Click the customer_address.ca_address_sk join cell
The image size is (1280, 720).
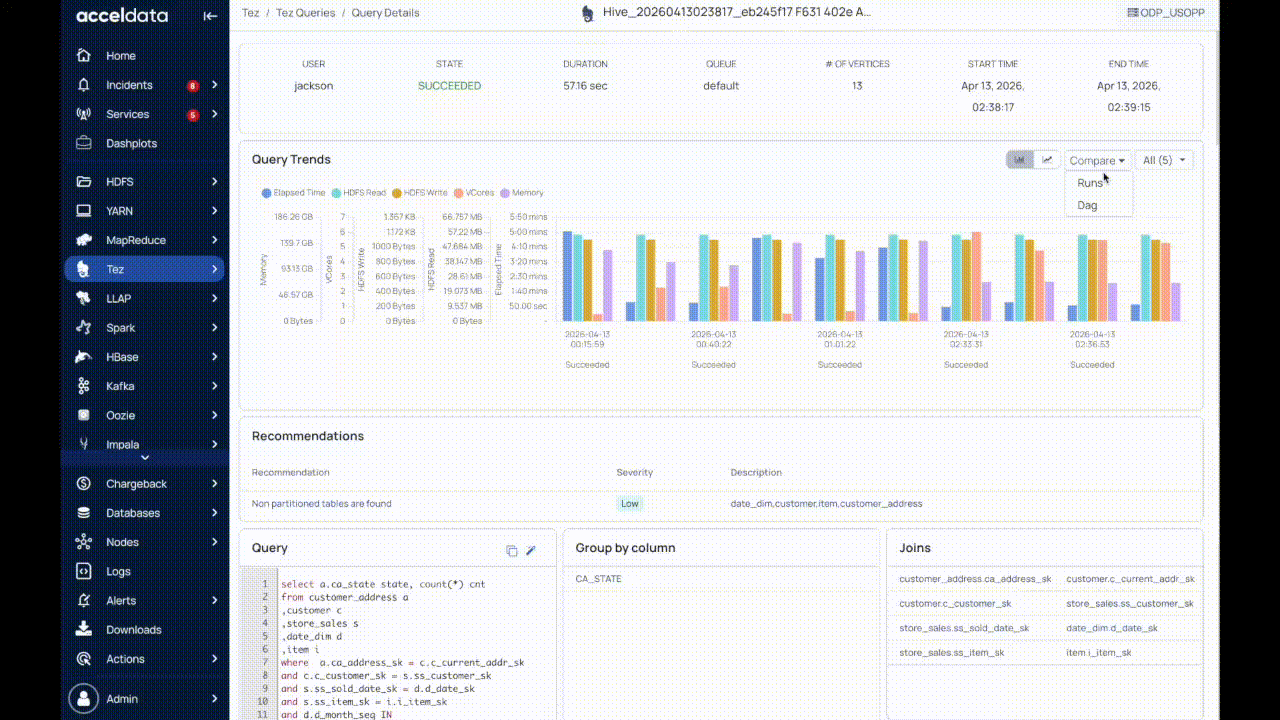coord(975,579)
